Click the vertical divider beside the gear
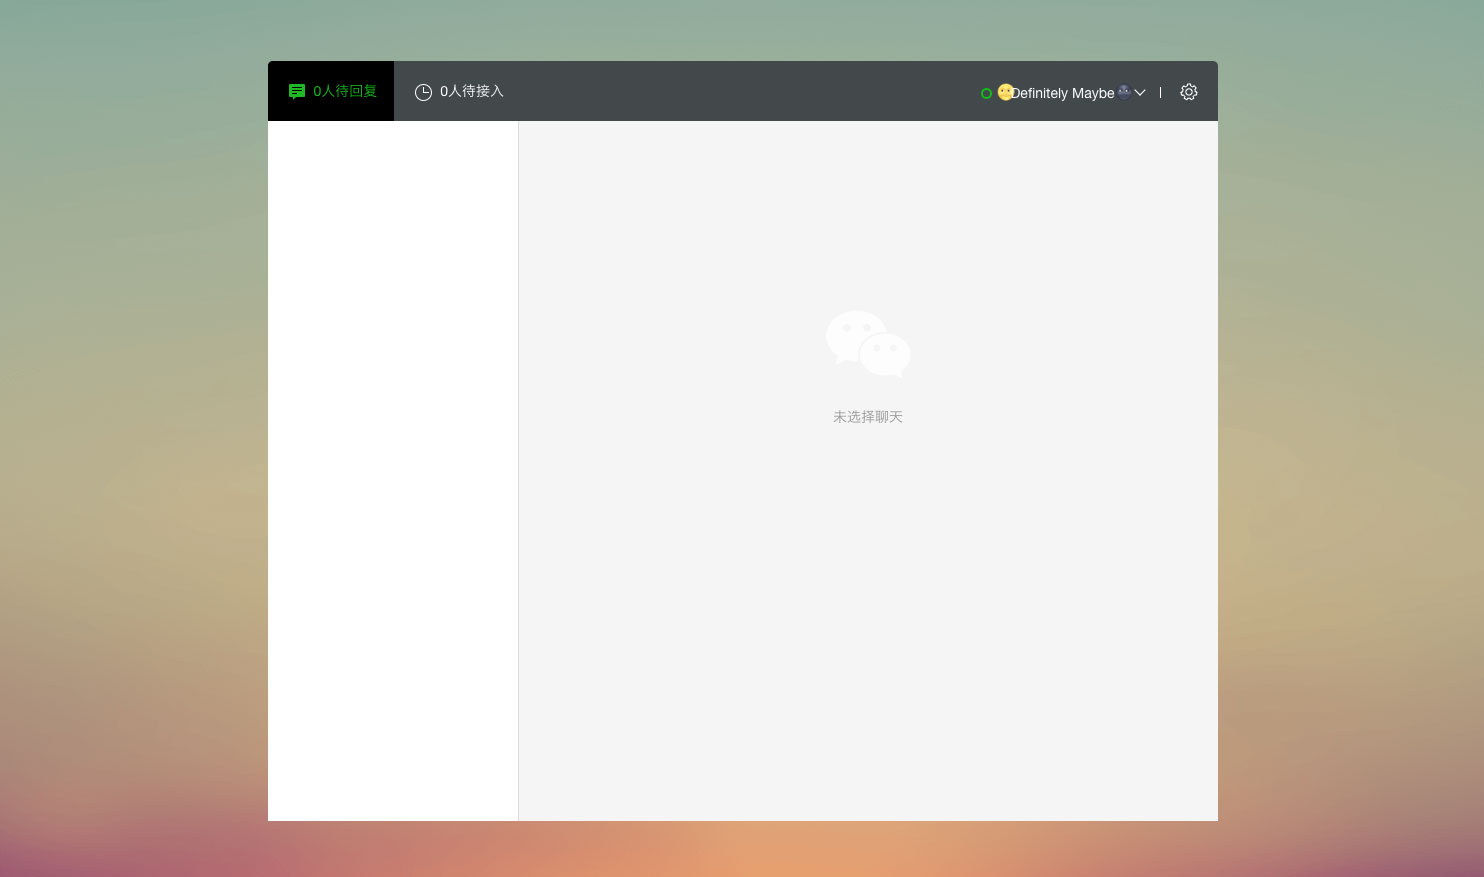 point(1160,92)
